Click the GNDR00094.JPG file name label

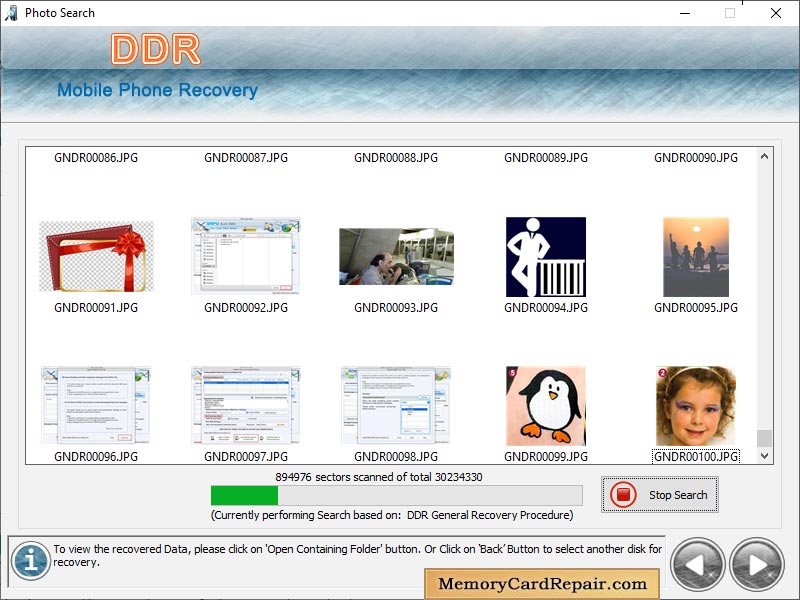546,308
